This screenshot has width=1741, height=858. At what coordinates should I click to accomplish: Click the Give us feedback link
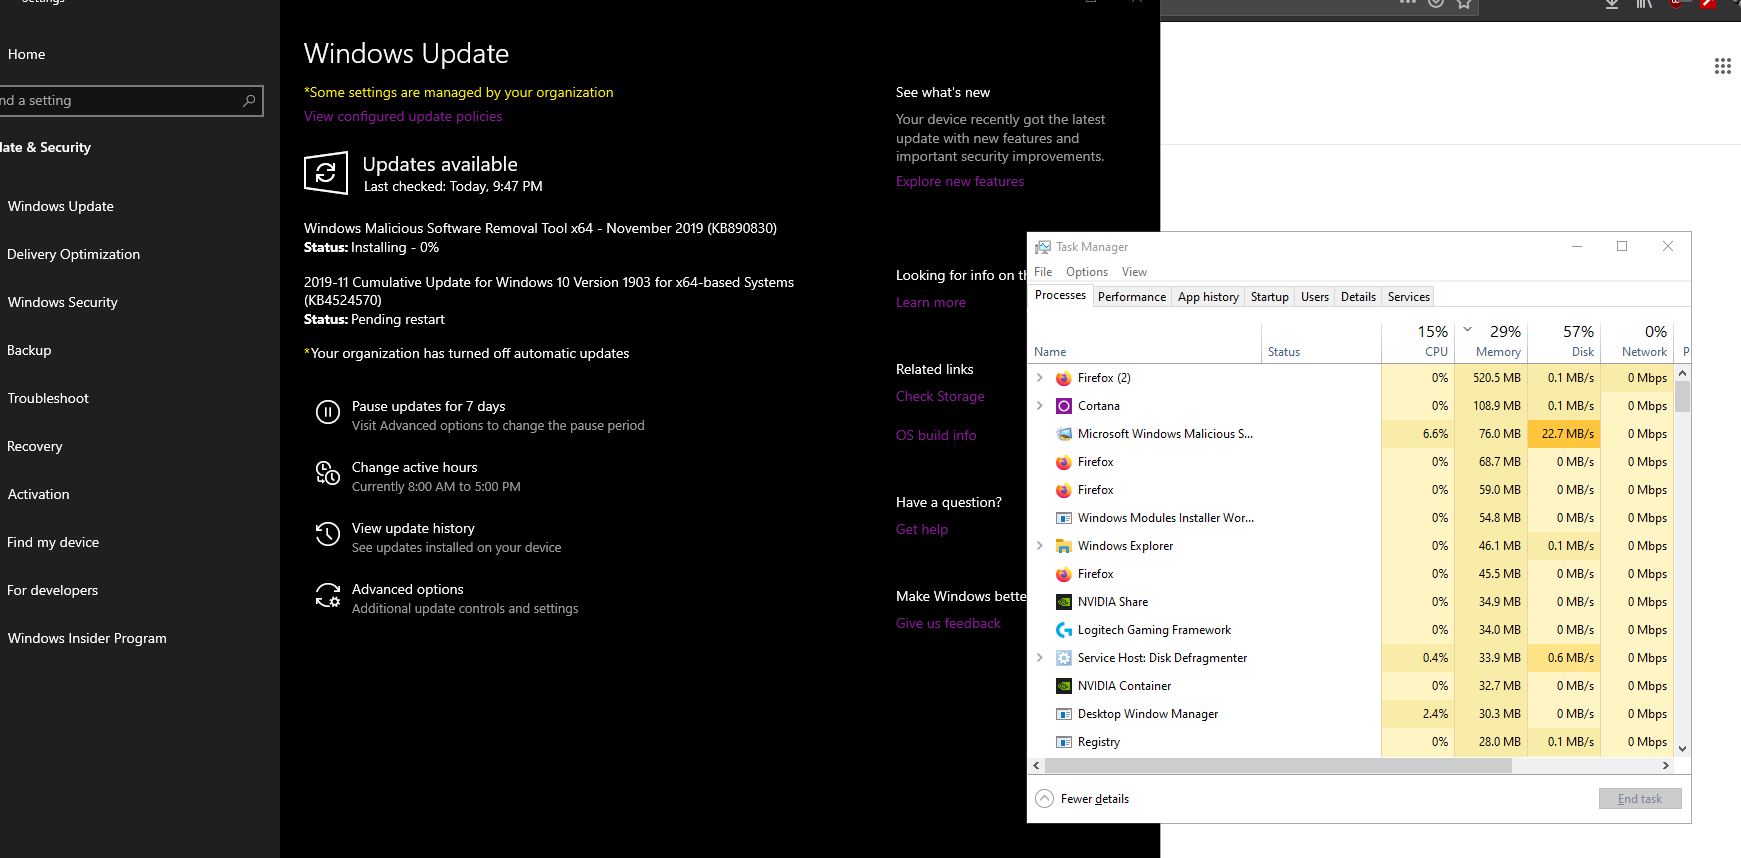(x=948, y=624)
